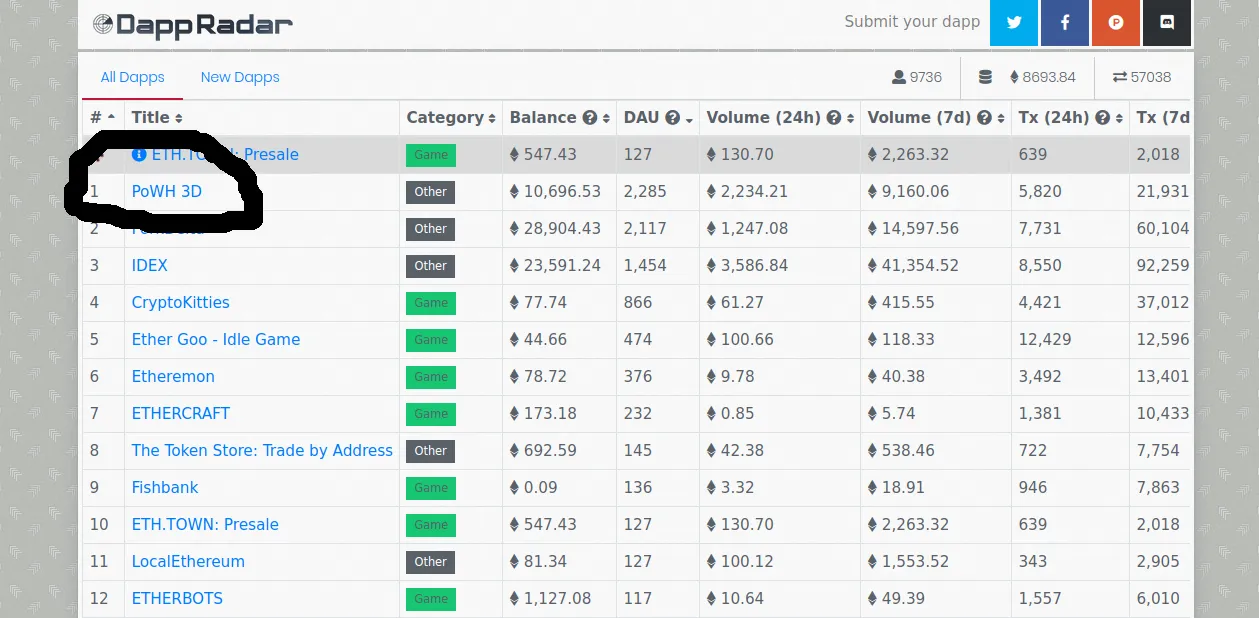Image resolution: width=1259 pixels, height=618 pixels.
Task: Click the Other badge in PoWH 3D row
Action: [431, 192]
